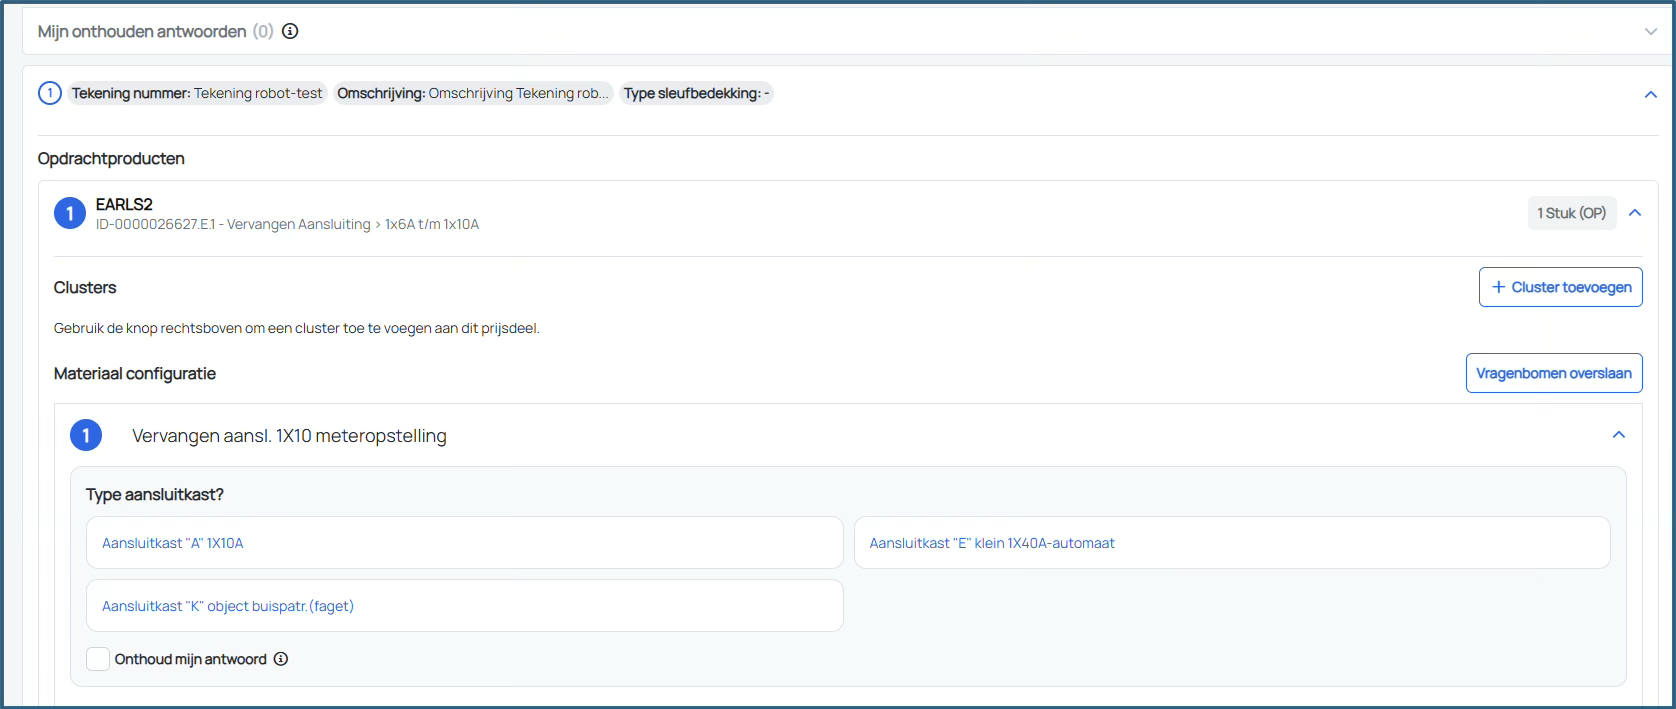
Task: Click Vragenbomen overslaan button
Action: click(x=1554, y=373)
